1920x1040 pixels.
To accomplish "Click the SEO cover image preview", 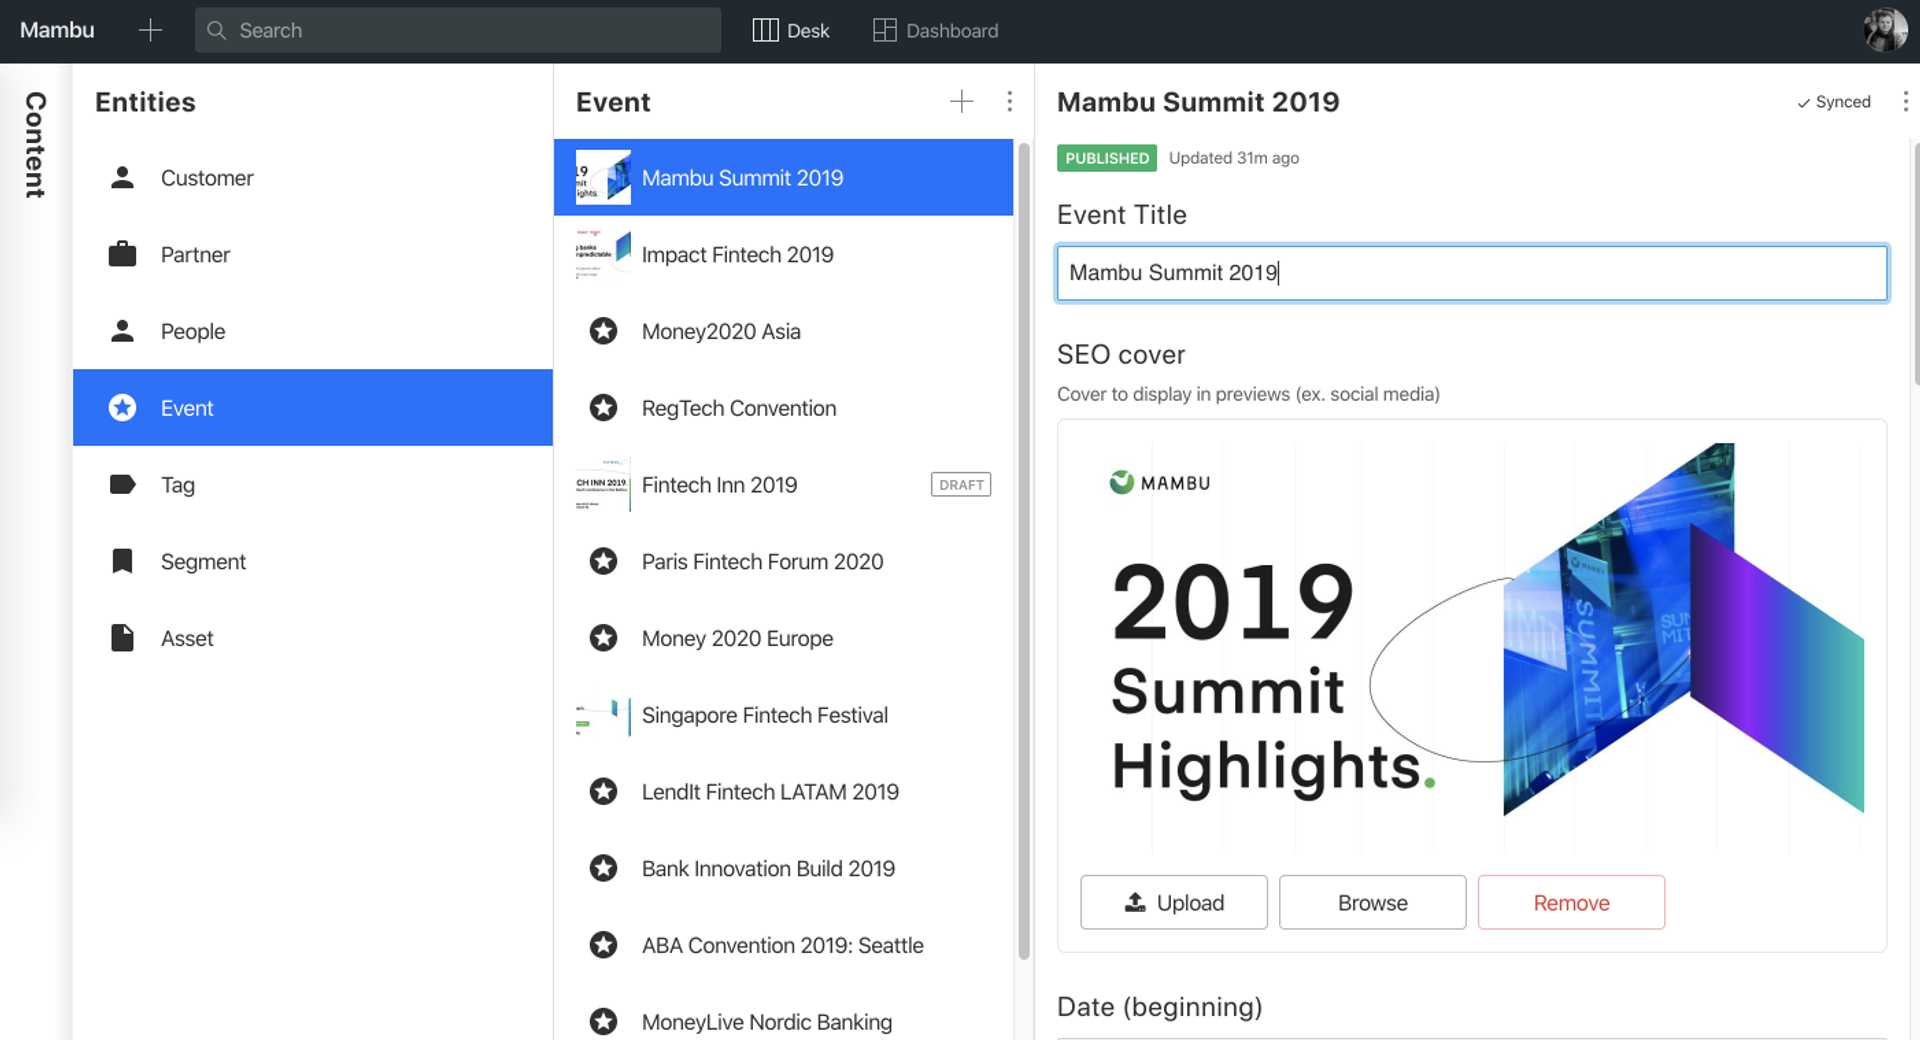I will click(1472, 646).
